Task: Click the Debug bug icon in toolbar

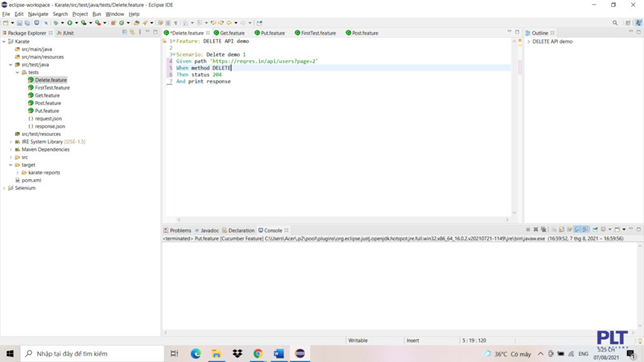Action: (55, 23)
